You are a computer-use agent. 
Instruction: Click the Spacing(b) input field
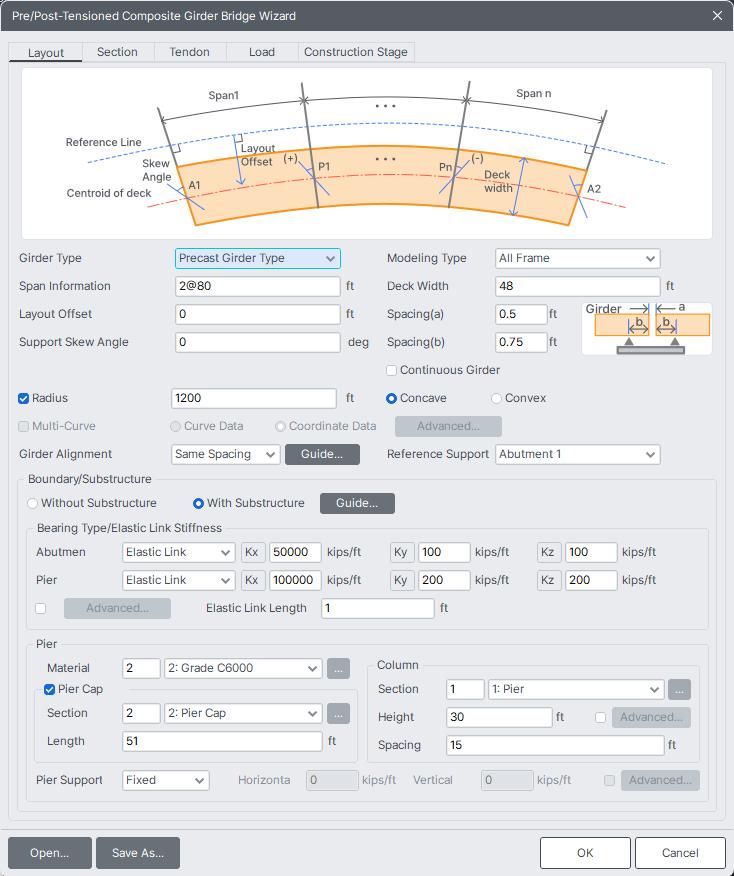click(x=521, y=342)
